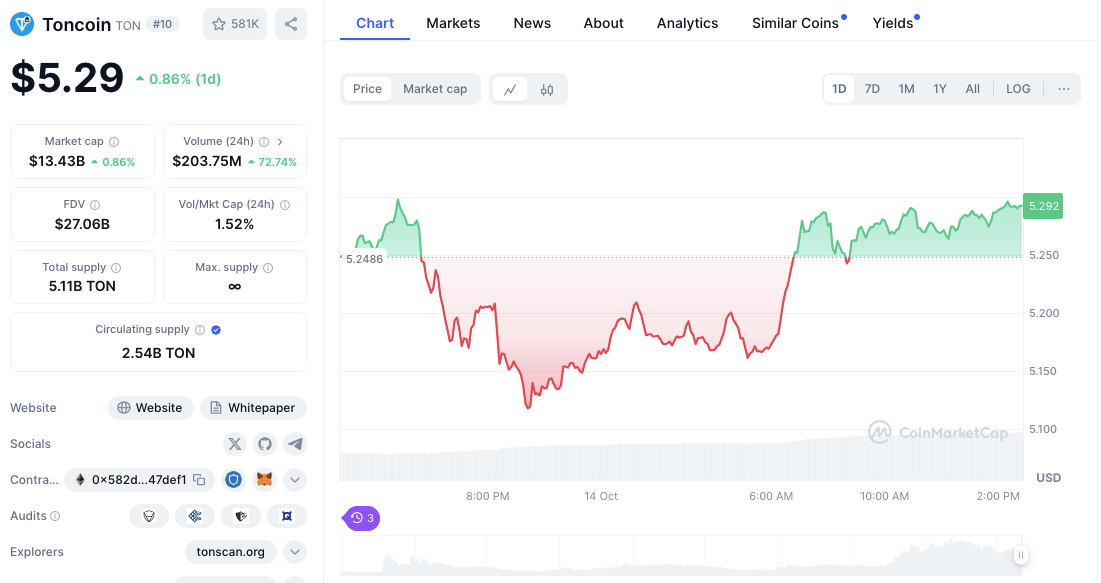Select line chart view icon
Viewport: 1101px width, 583px height.
[x=510, y=89]
